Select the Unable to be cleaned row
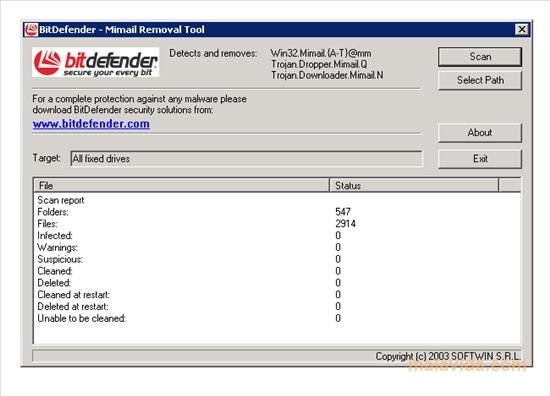 pyautogui.click(x=277, y=318)
